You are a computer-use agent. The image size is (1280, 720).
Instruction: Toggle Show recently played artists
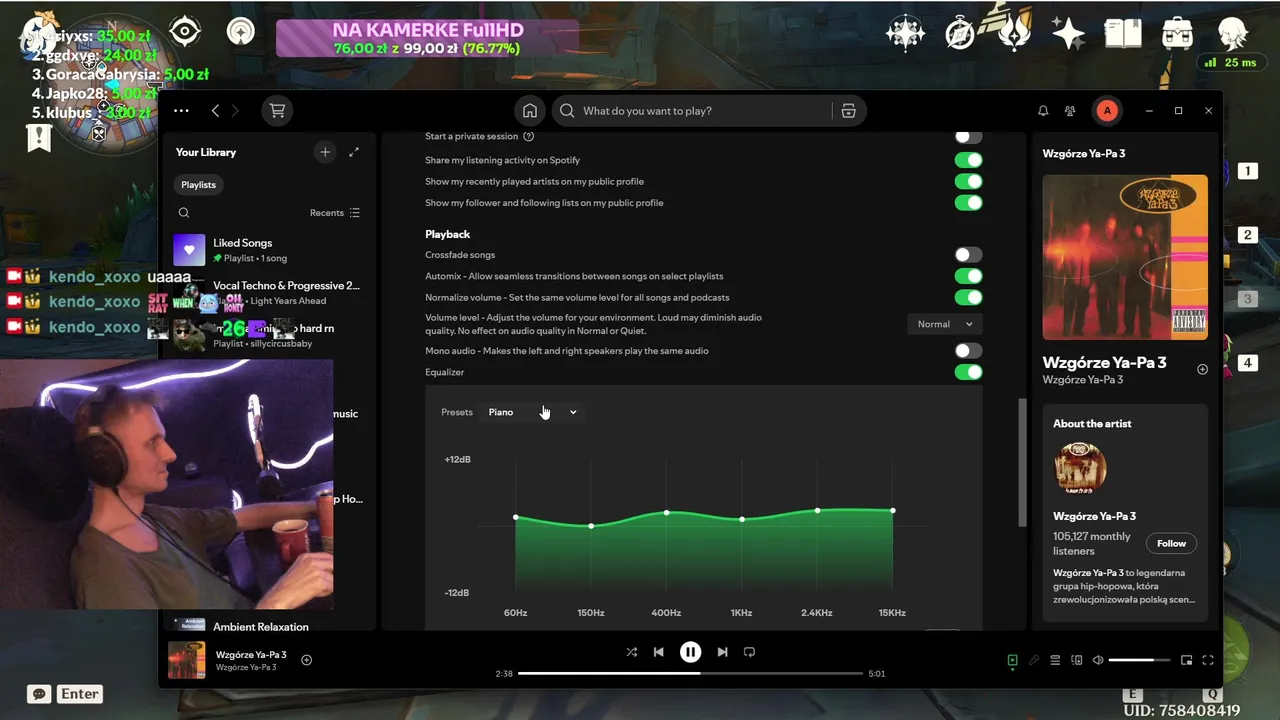[968, 181]
